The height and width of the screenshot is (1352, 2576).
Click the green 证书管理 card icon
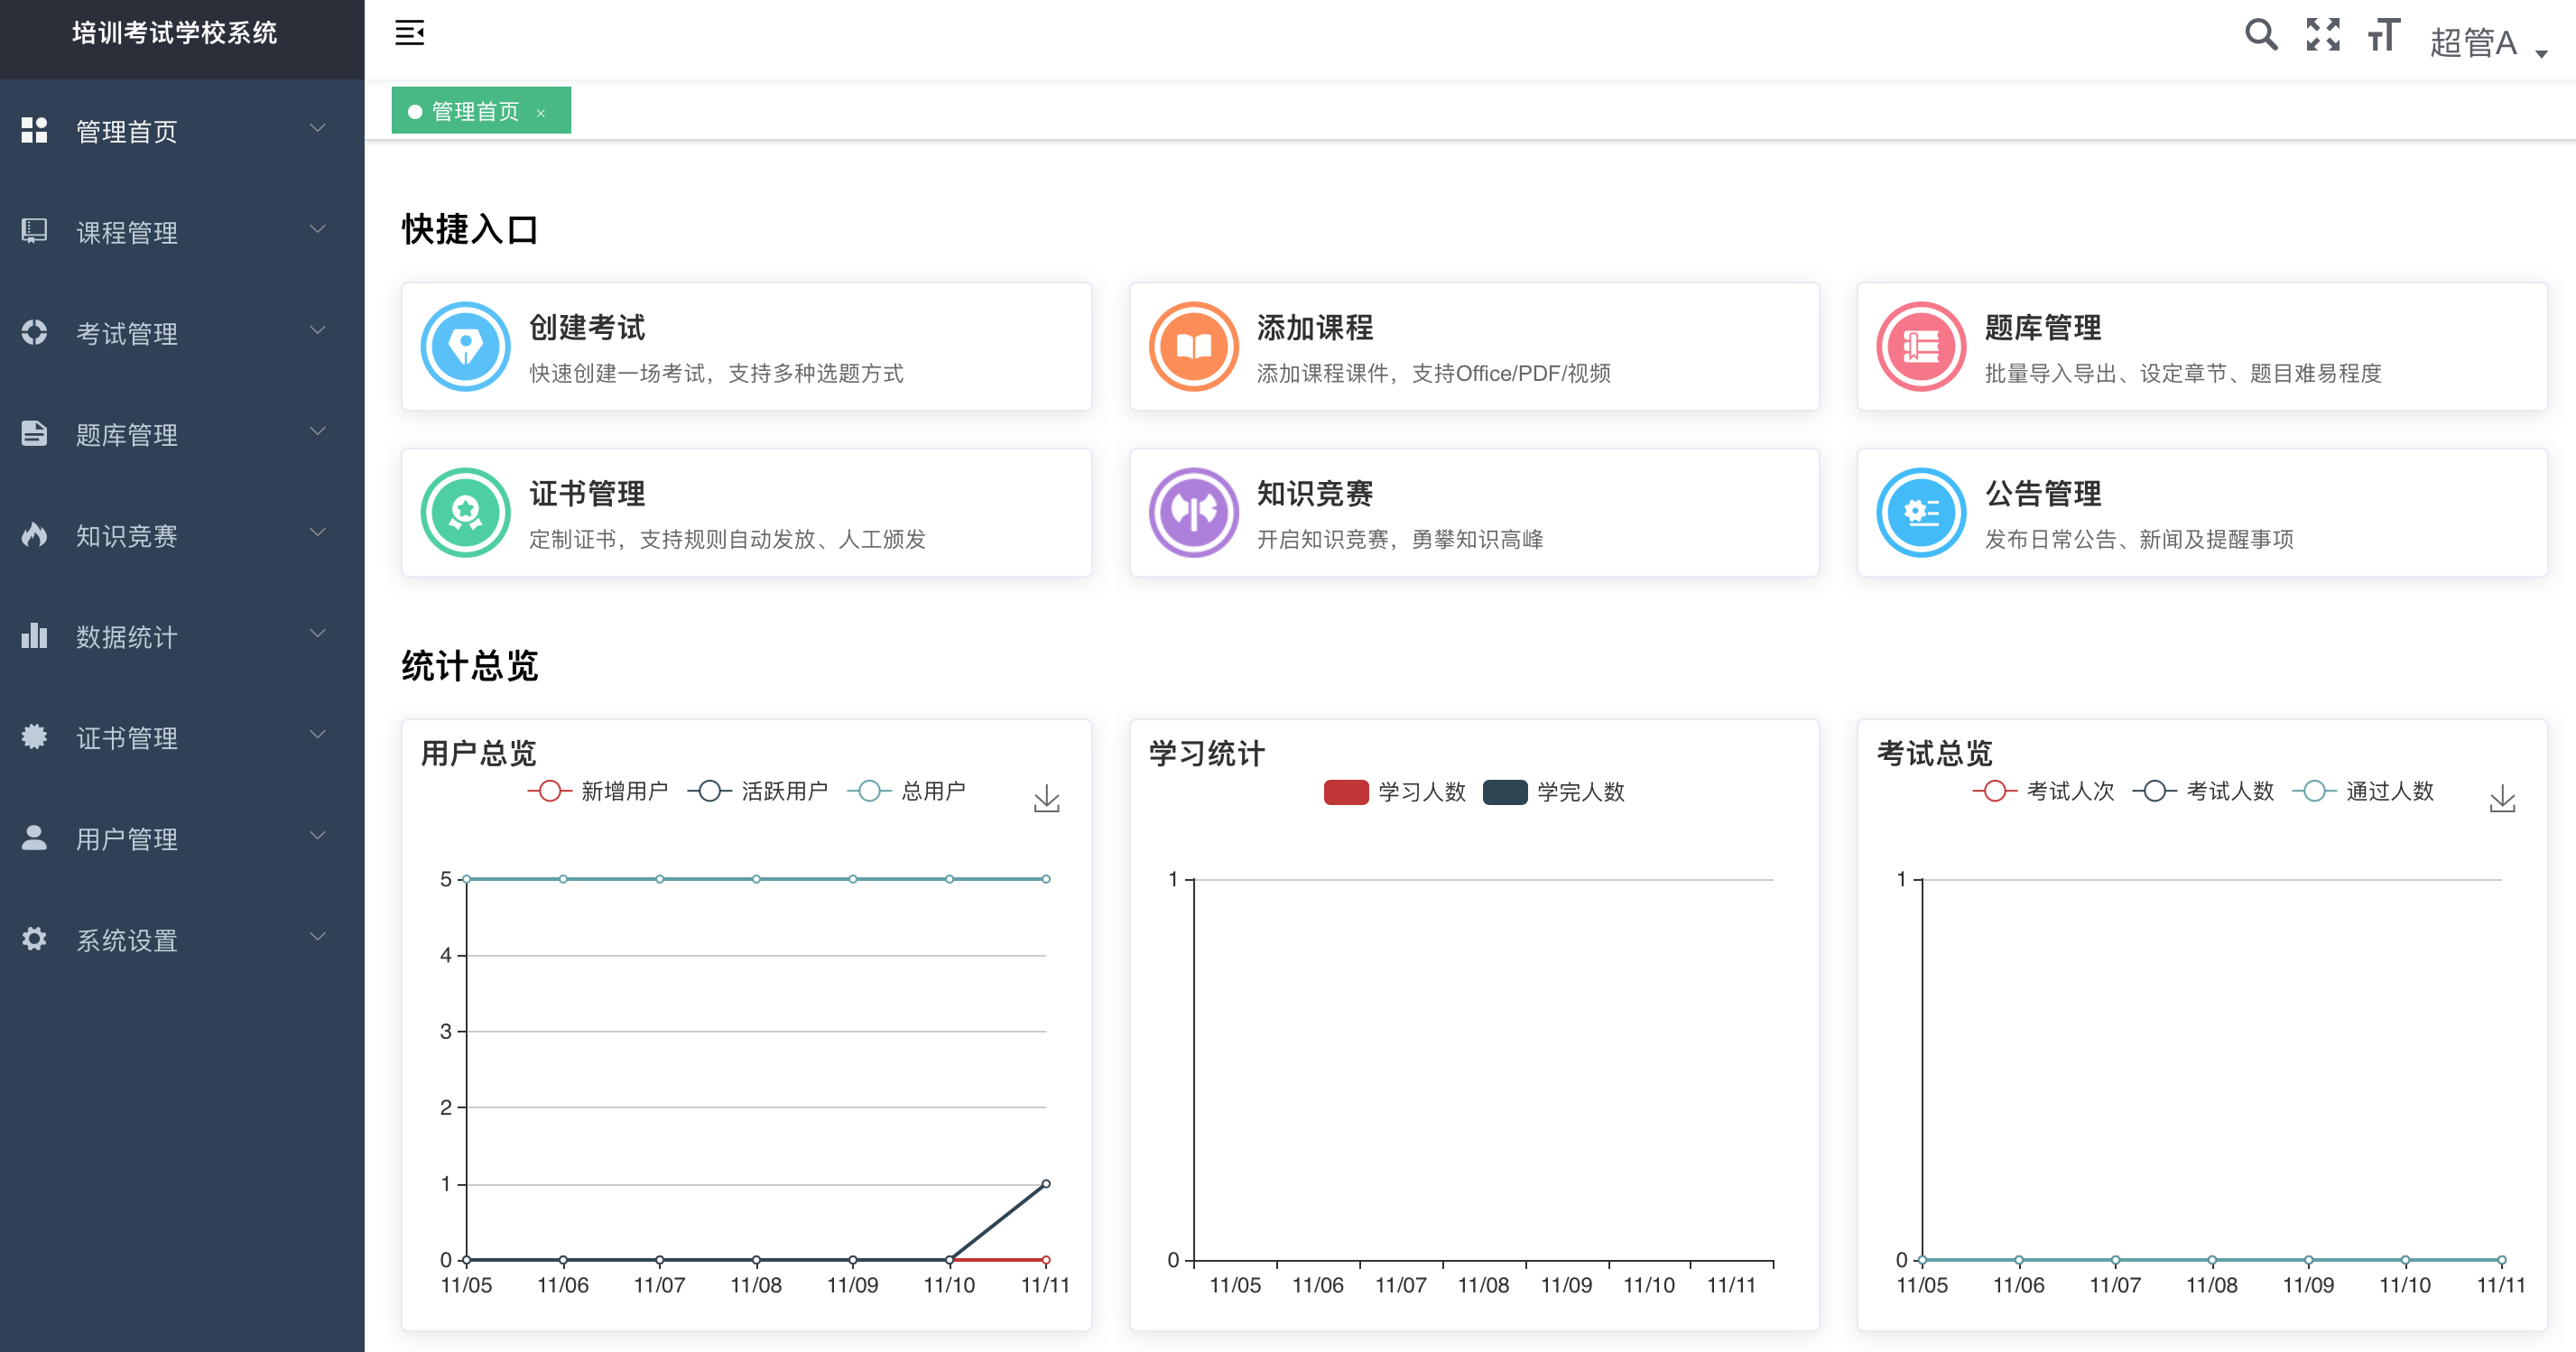point(465,513)
